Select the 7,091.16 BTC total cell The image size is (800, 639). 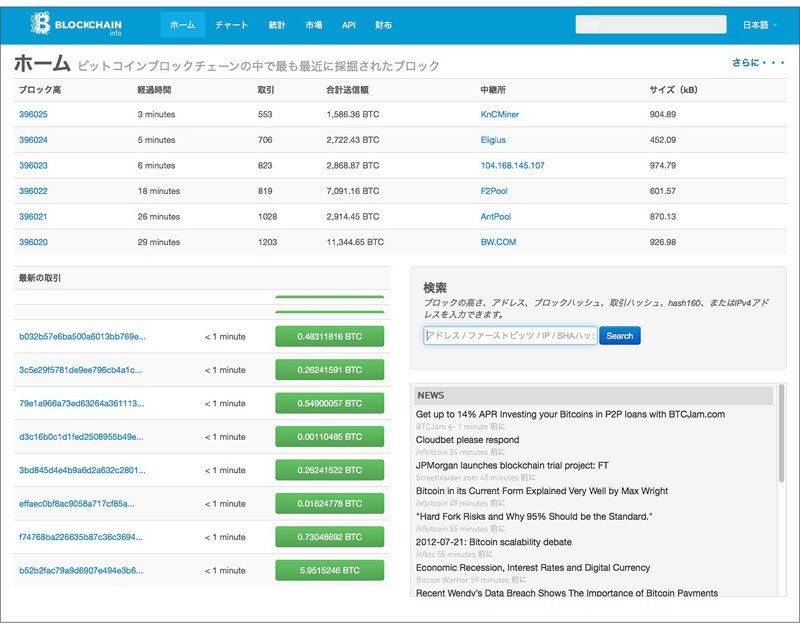click(x=353, y=191)
